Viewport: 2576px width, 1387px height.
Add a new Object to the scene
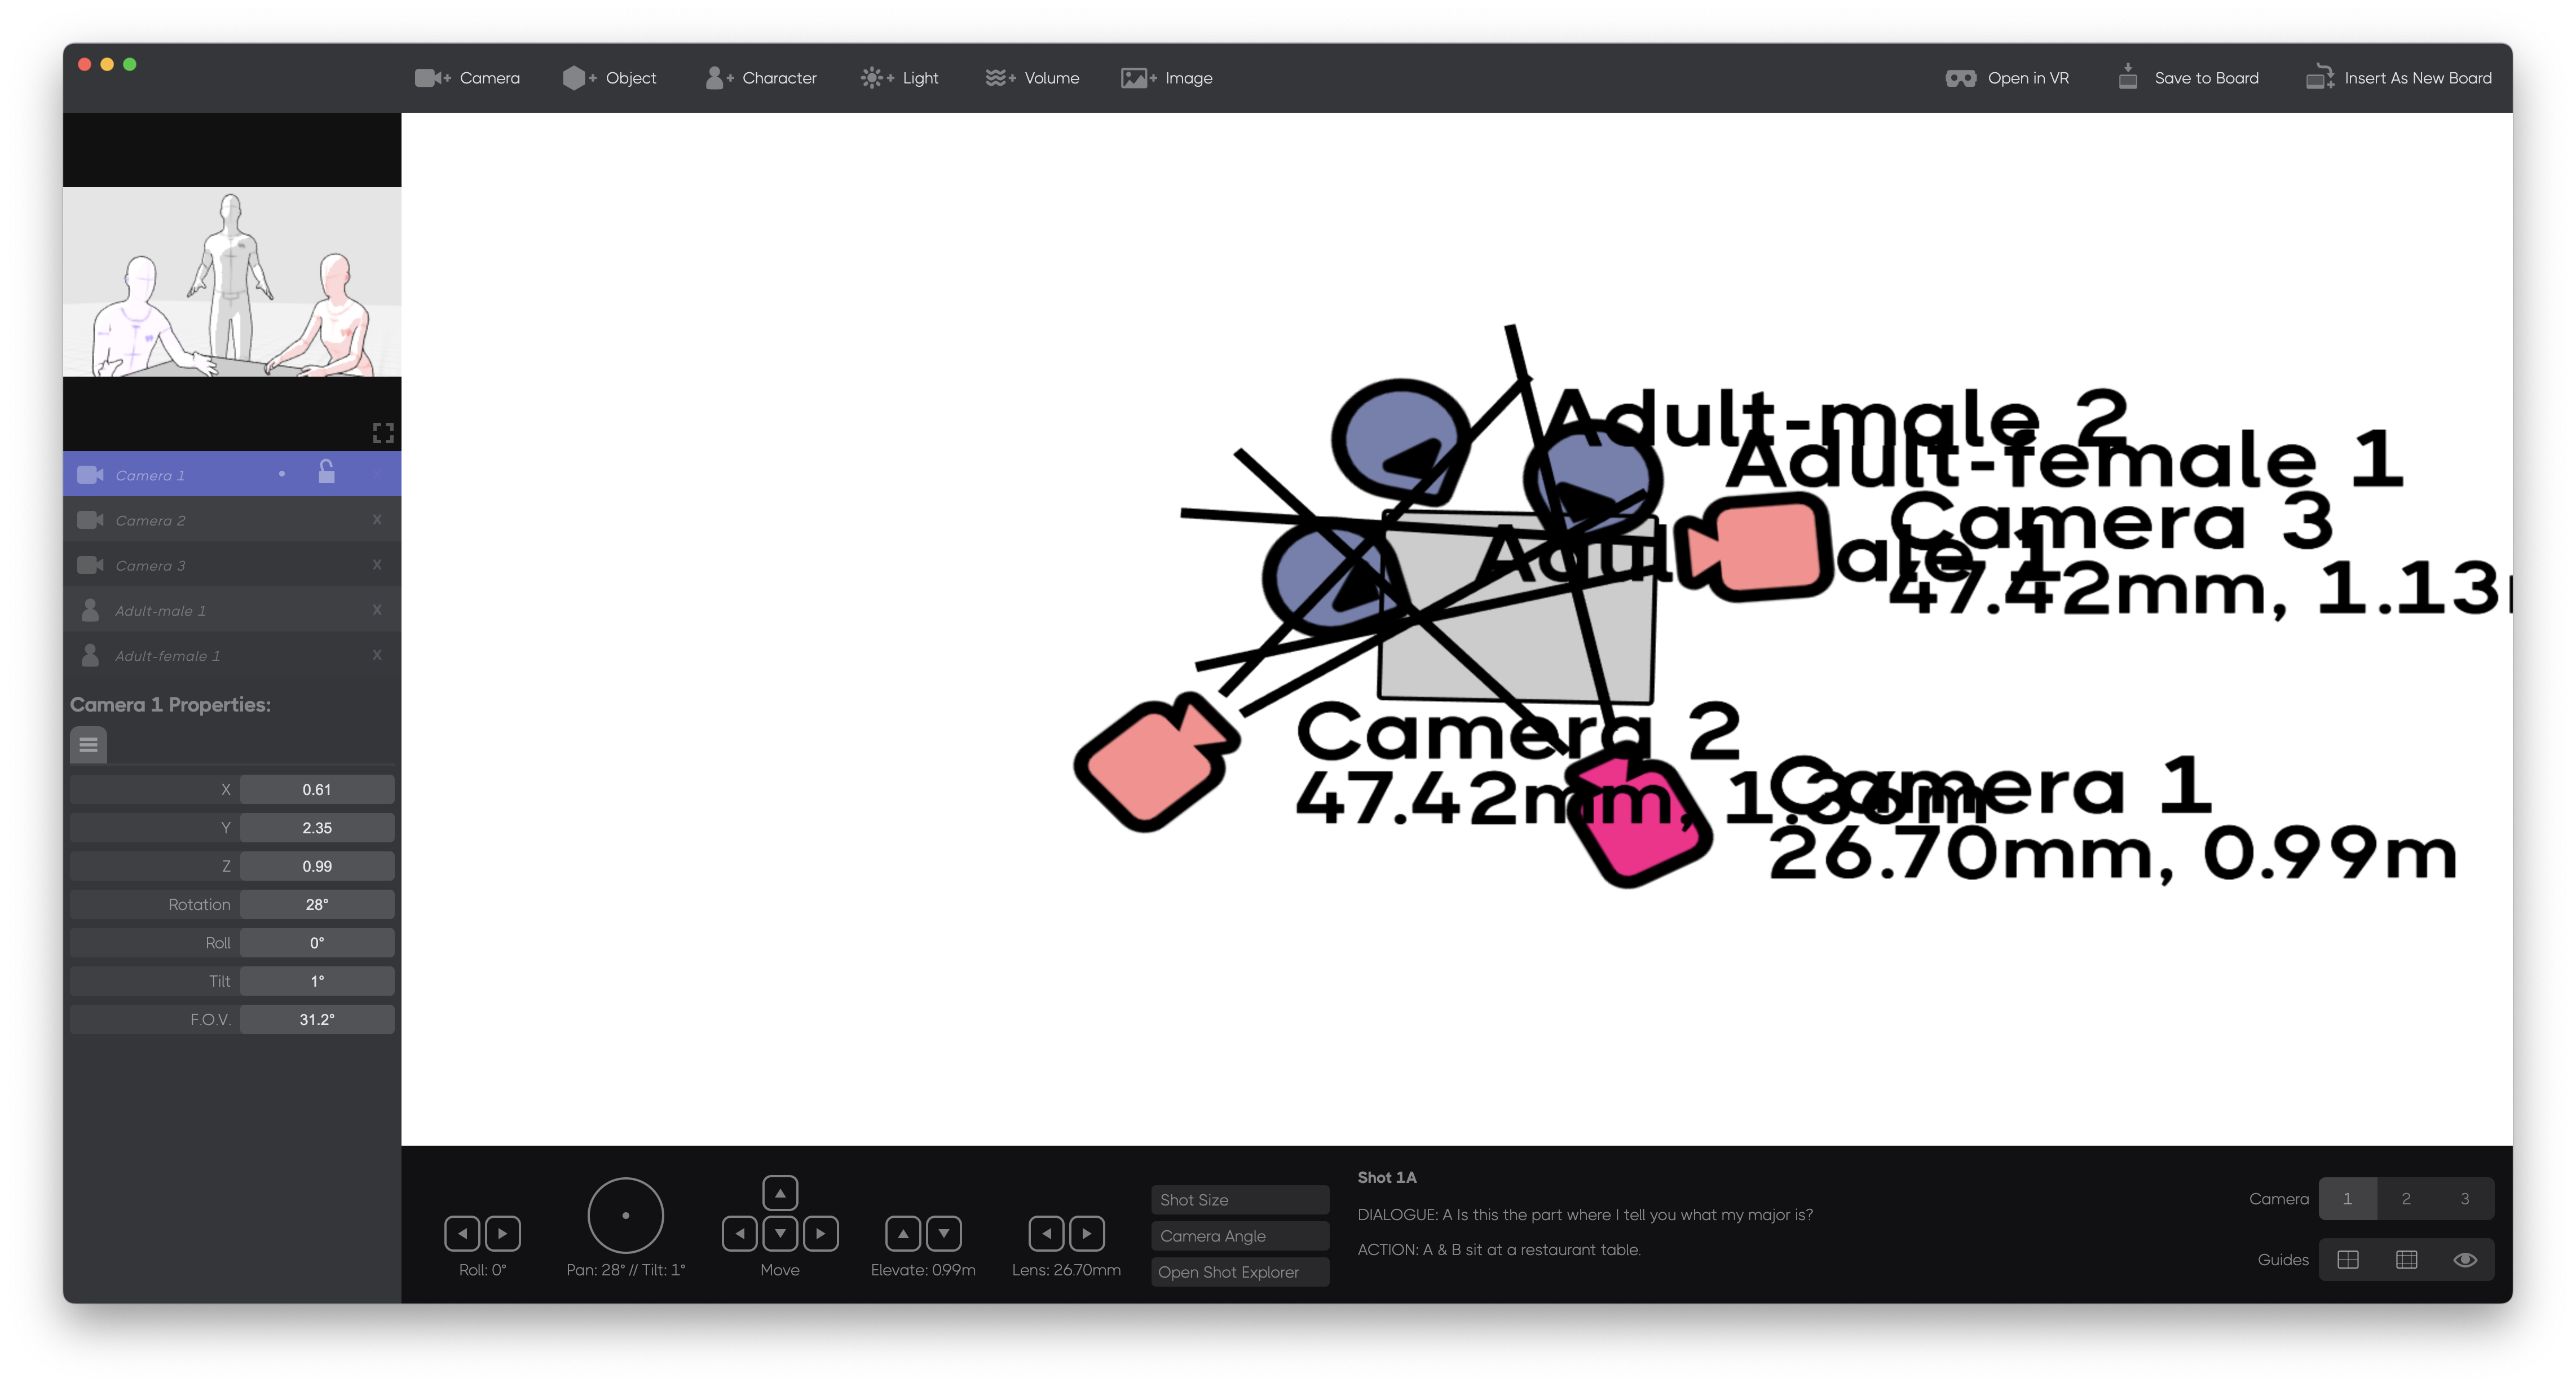pyautogui.click(x=609, y=78)
